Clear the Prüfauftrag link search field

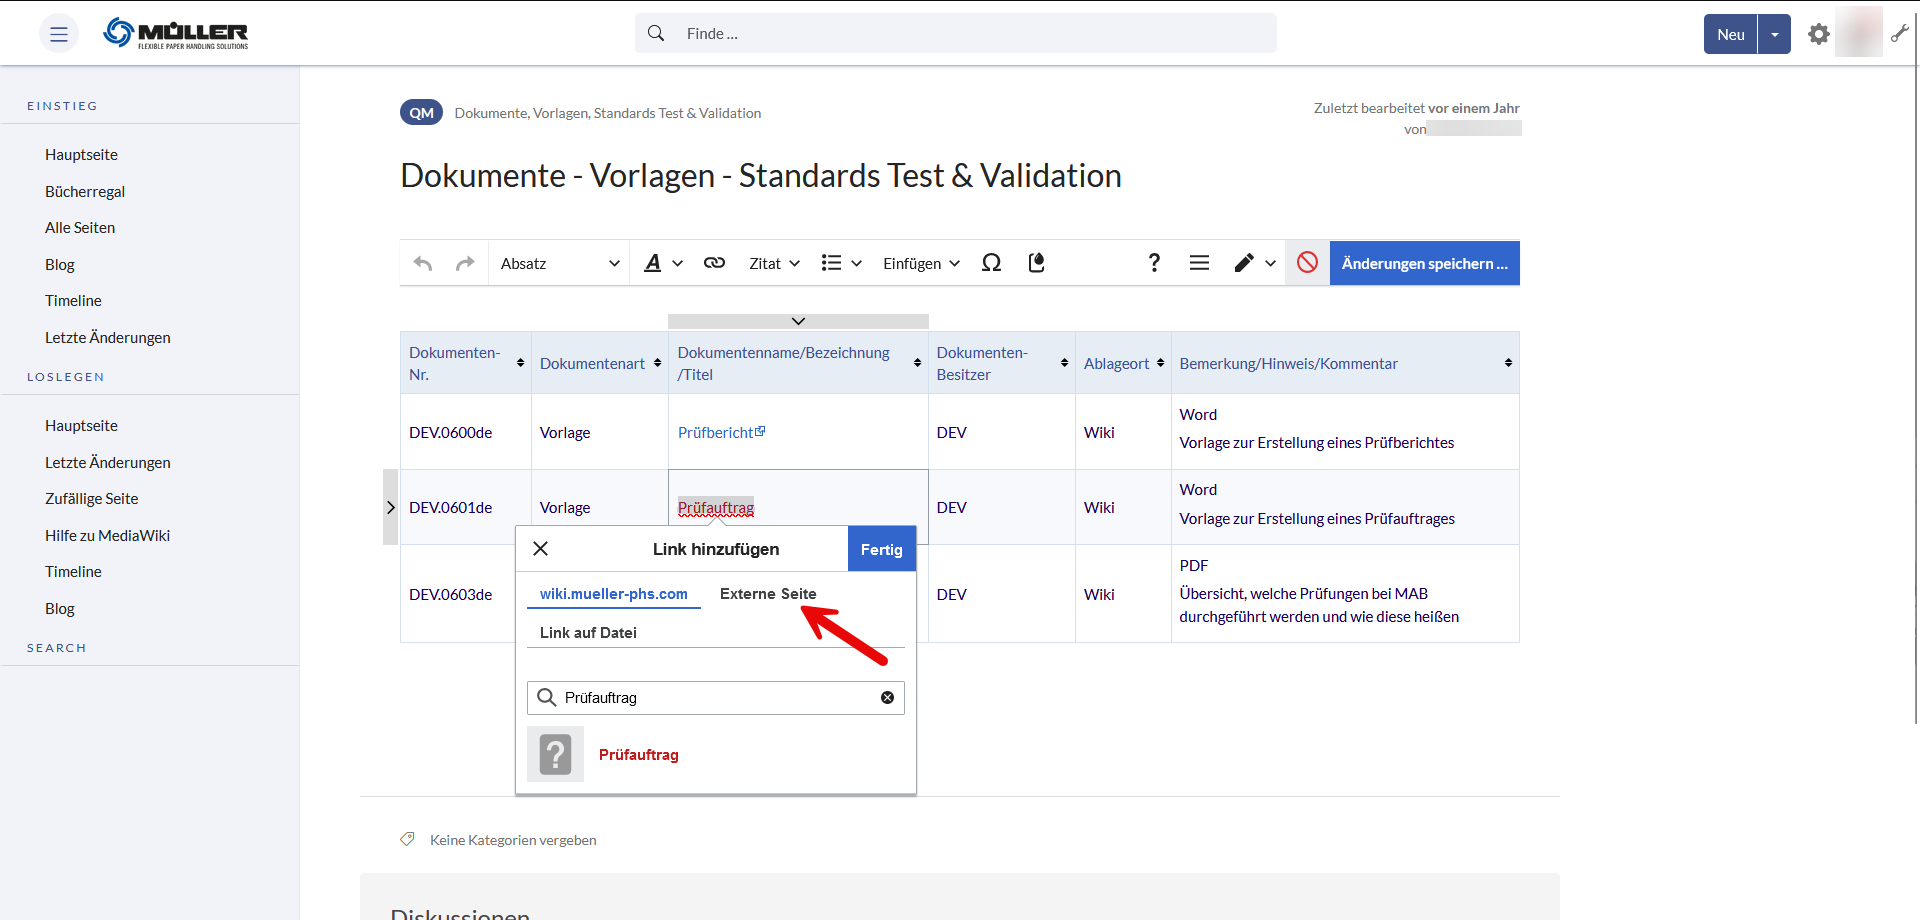point(887,698)
